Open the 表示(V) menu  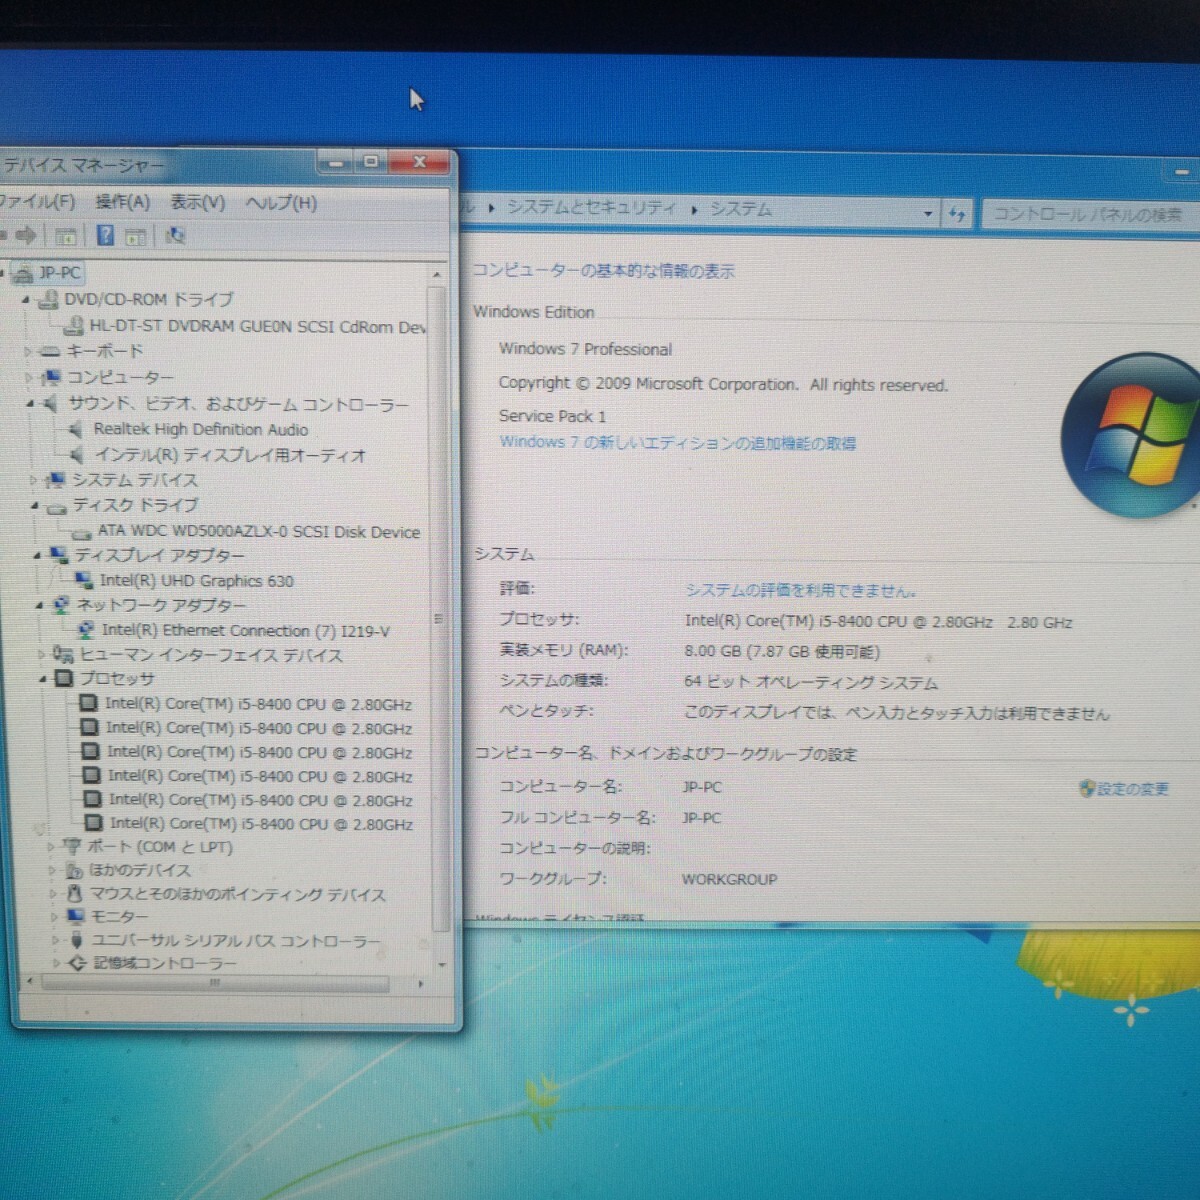[x=197, y=203]
